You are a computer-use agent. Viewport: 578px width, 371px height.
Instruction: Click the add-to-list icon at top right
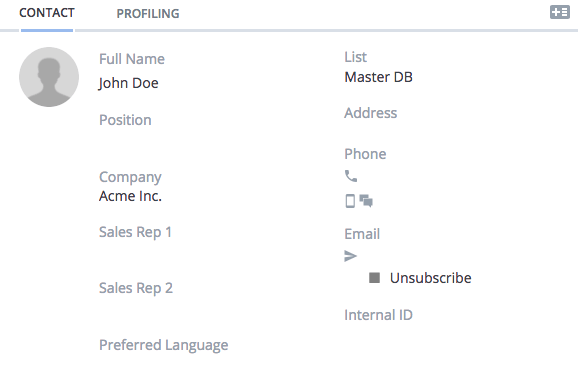(x=560, y=12)
